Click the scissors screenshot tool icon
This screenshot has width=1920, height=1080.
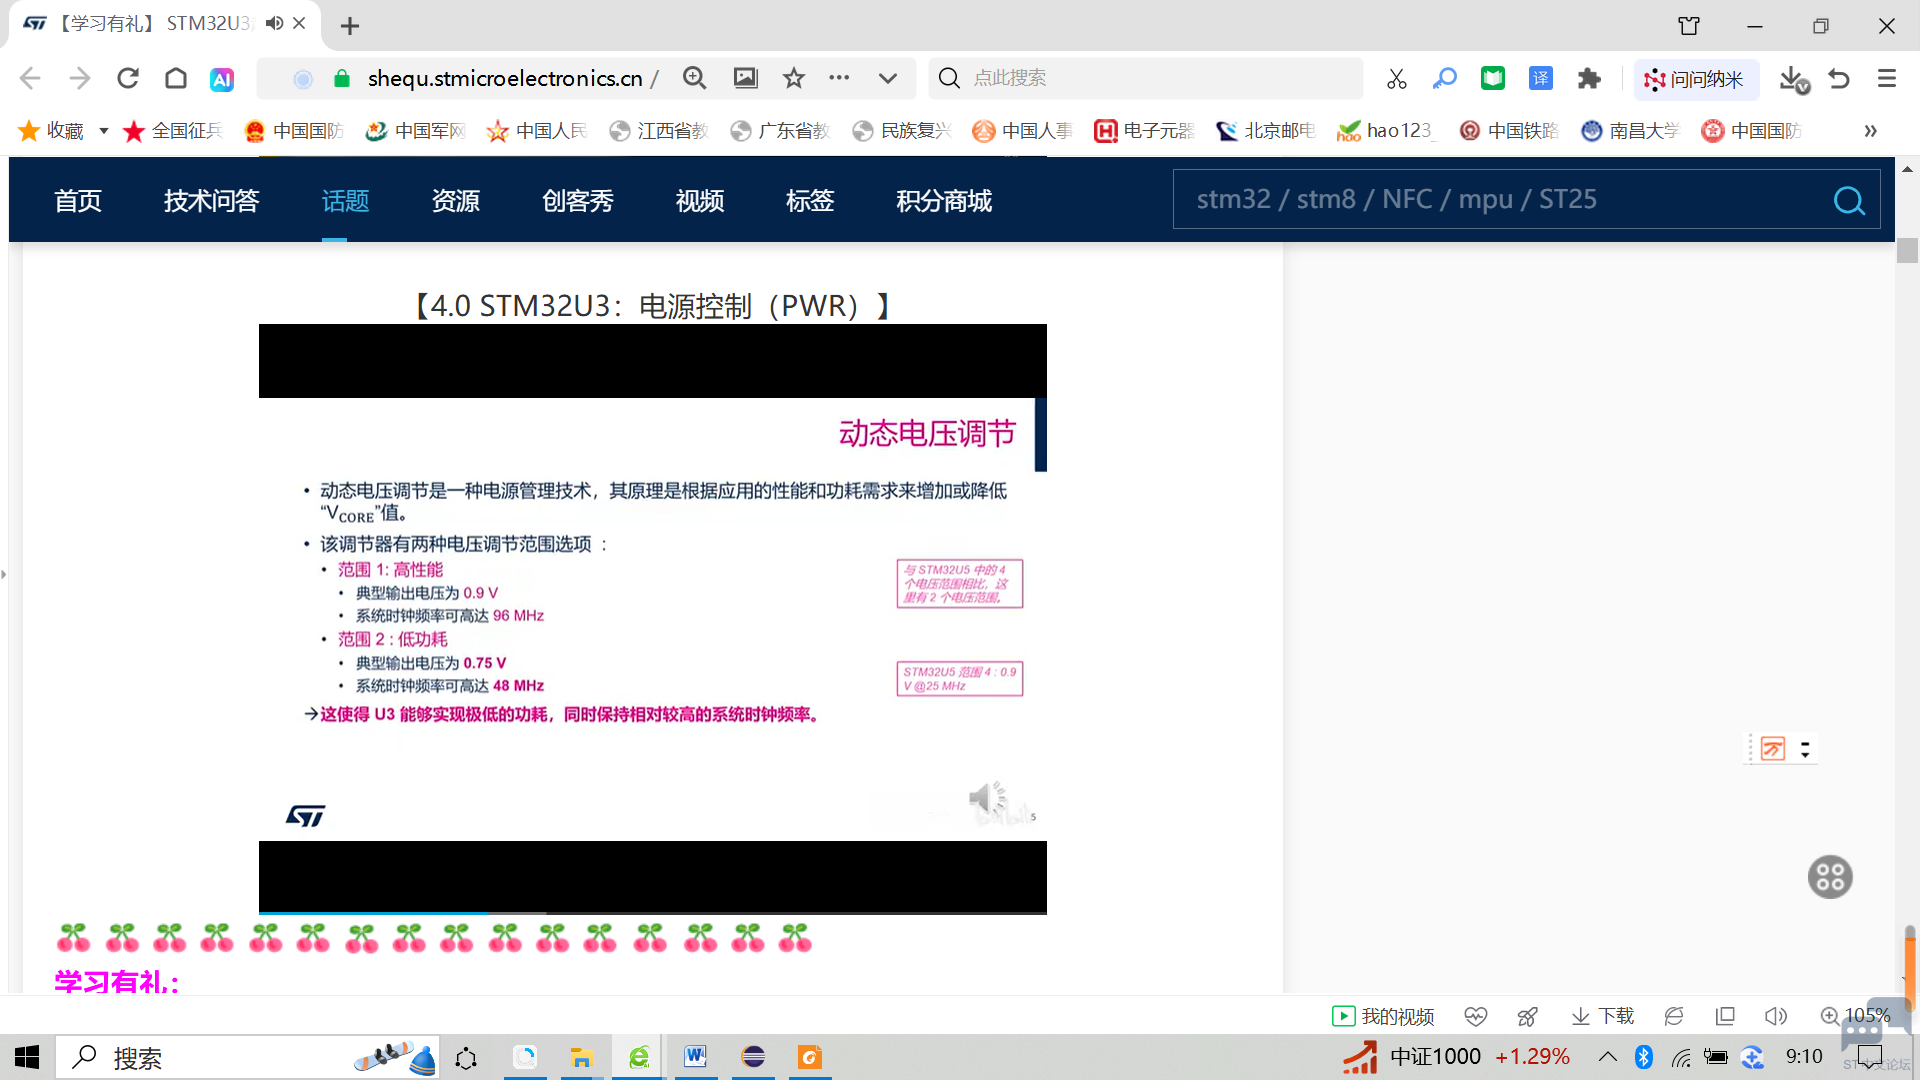click(1397, 79)
